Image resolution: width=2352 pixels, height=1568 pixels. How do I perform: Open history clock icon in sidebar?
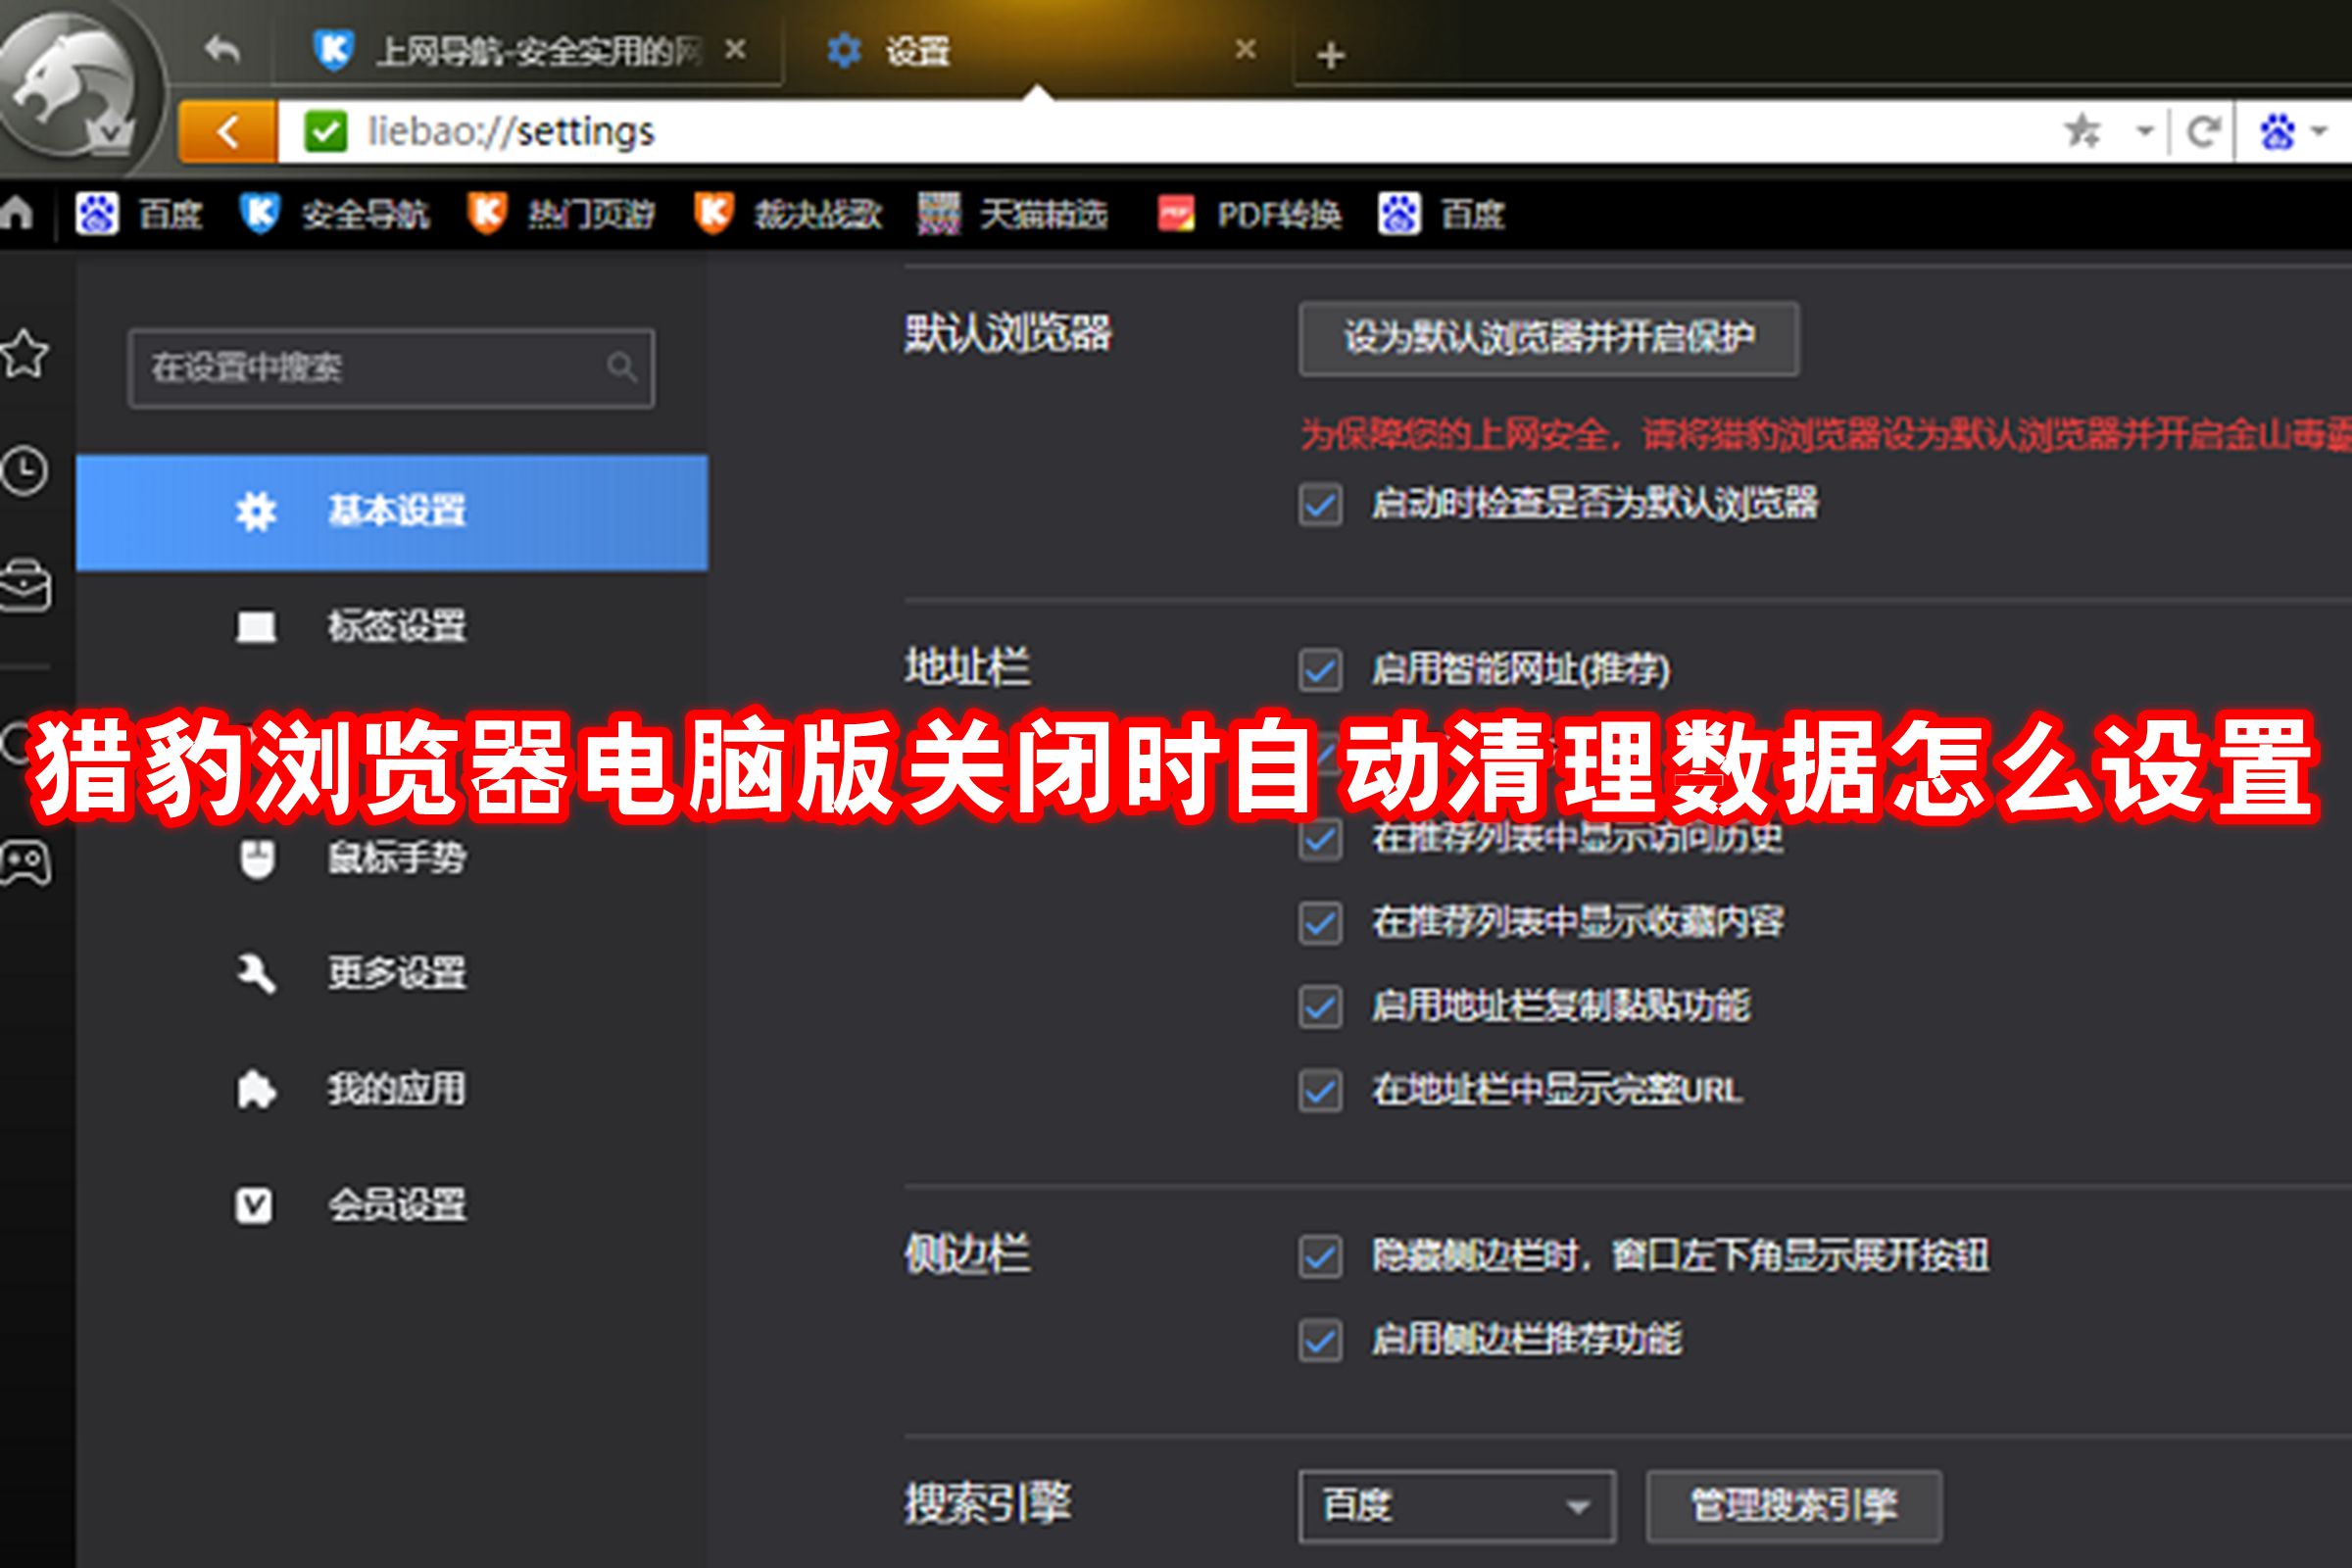24,470
